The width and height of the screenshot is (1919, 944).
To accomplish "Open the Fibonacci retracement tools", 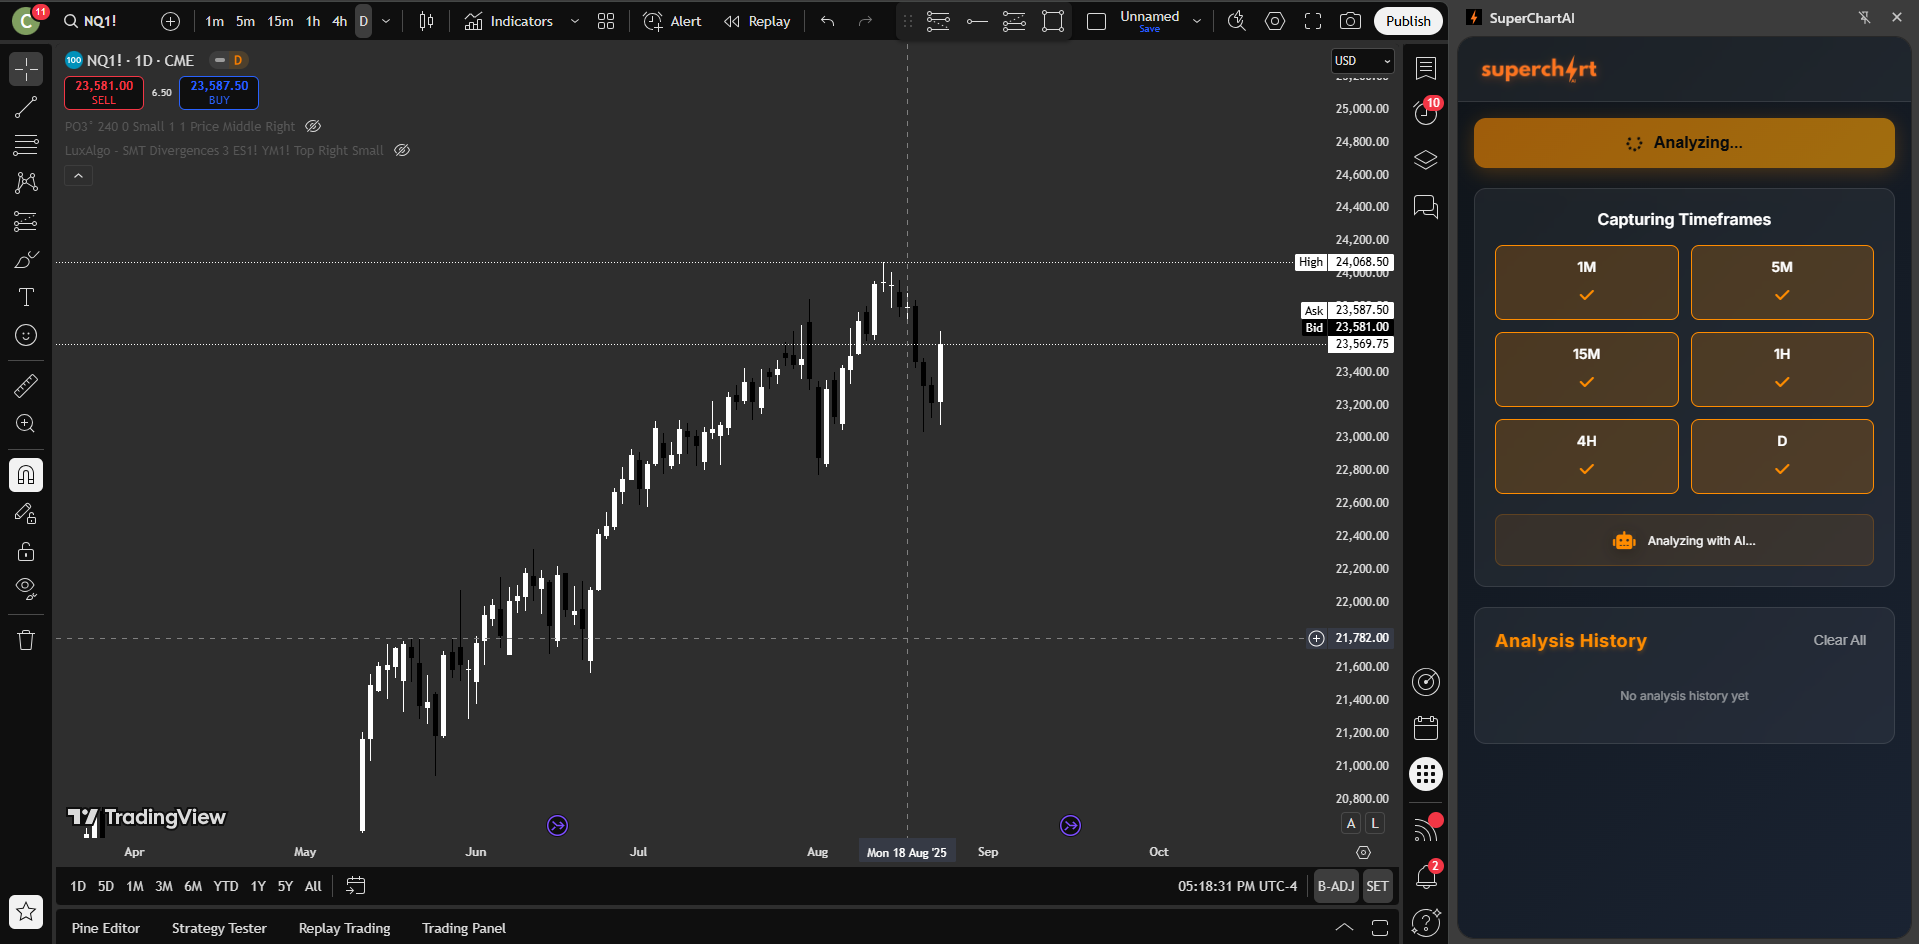I will click(x=26, y=145).
